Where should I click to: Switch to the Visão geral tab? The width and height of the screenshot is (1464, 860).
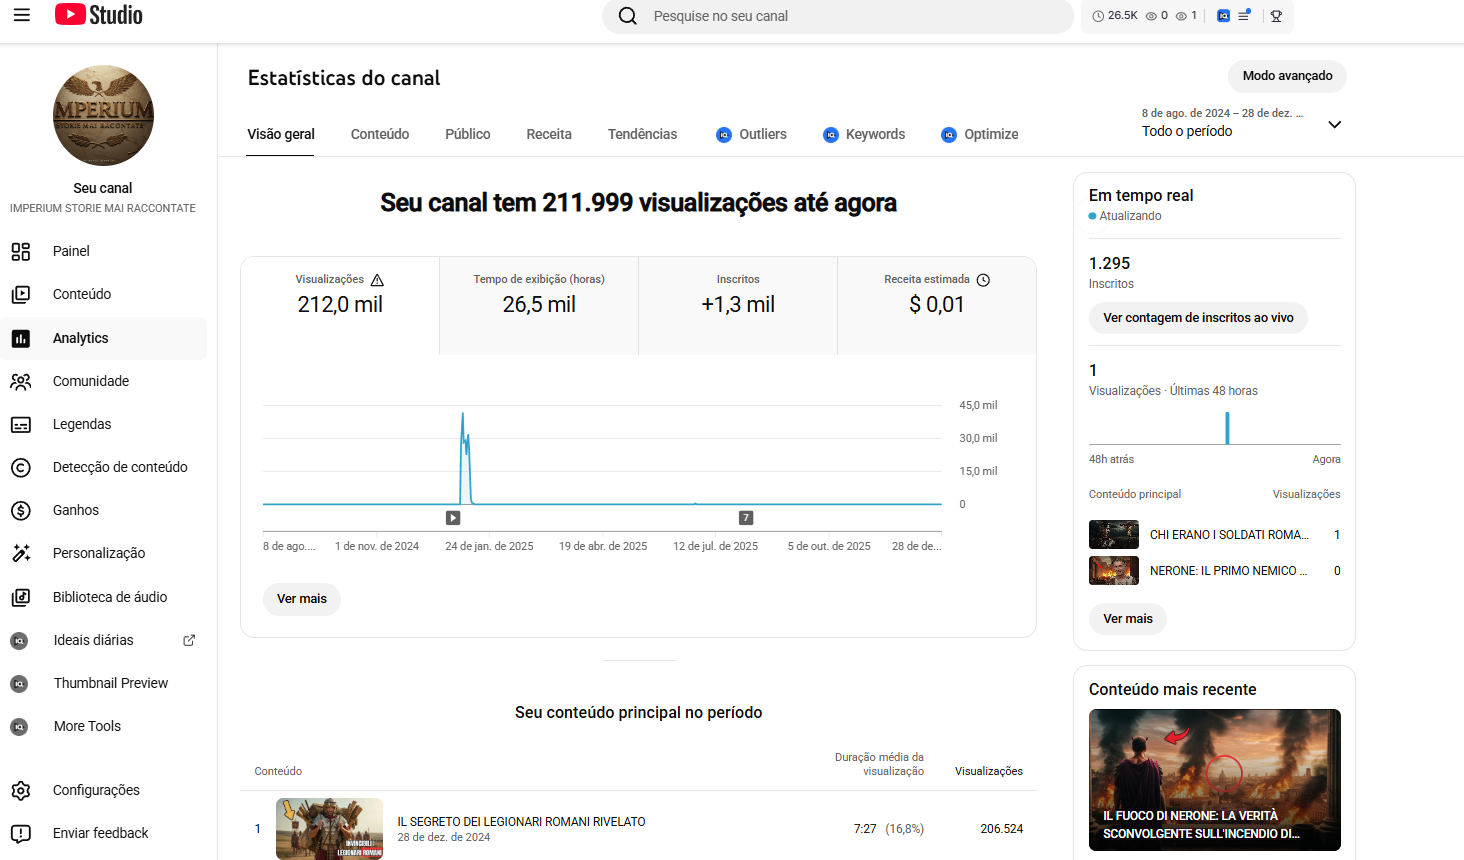click(281, 134)
